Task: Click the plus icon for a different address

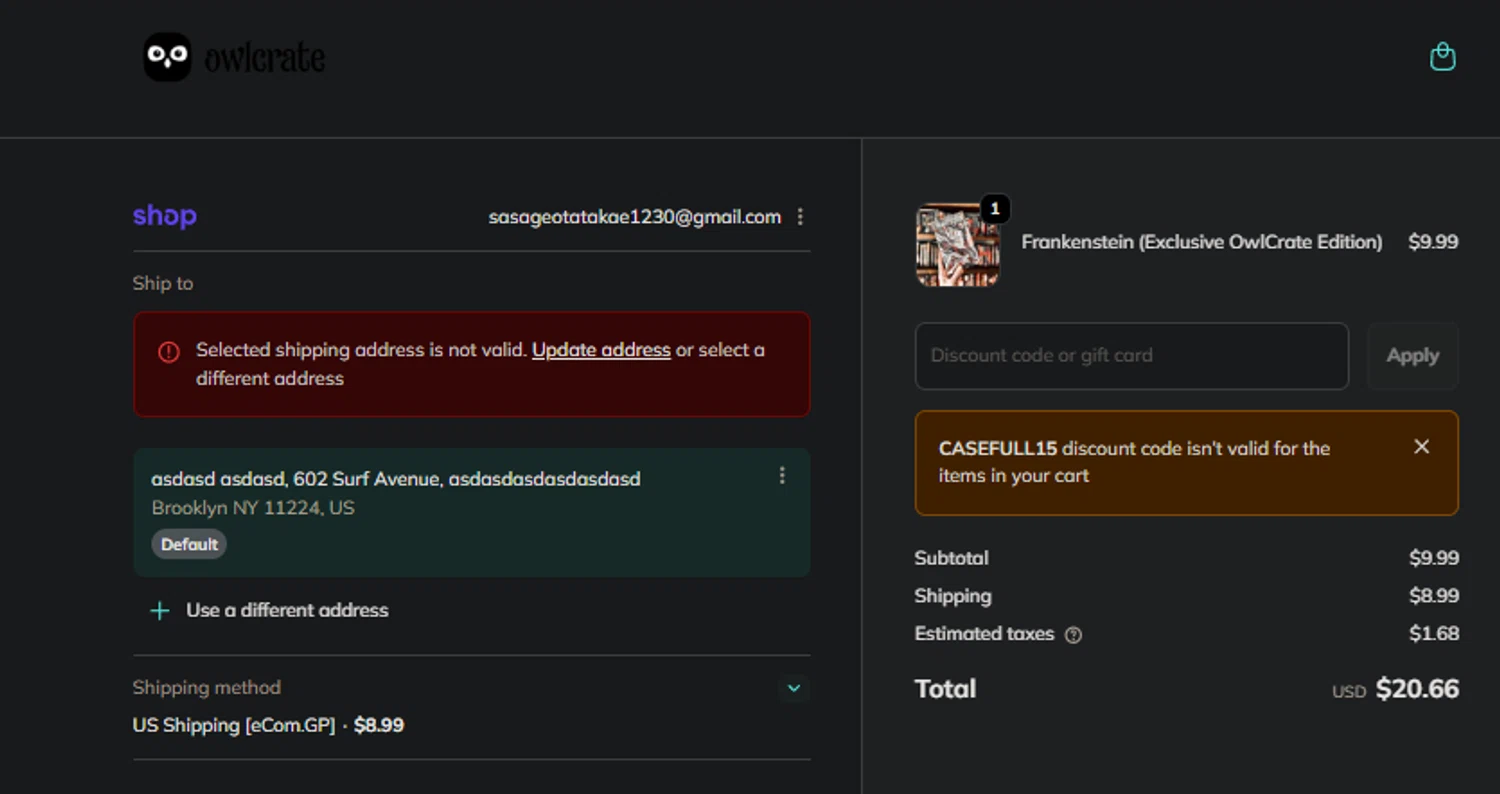Action: pyautogui.click(x=159, y=610)
